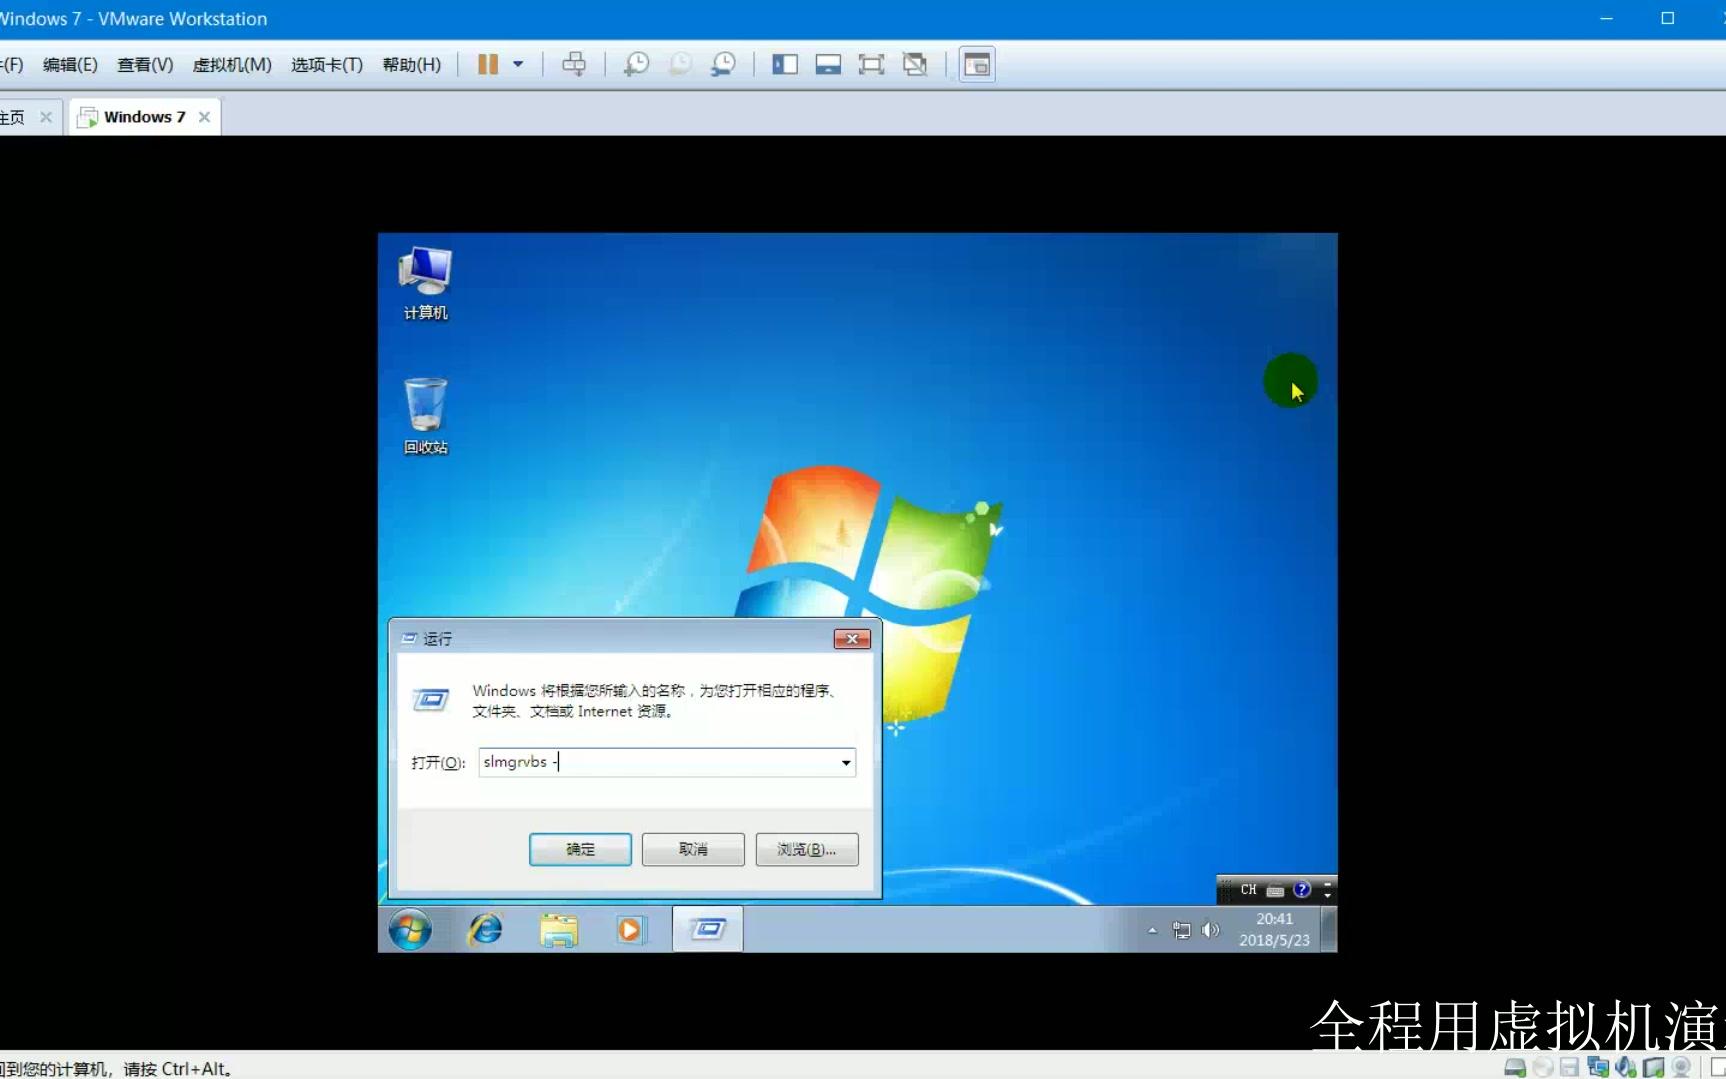Image resolution: width=1726 pixels, height=1079 pixels.
Task: Pause the virtual machine
Action: (x=487, y=64)
